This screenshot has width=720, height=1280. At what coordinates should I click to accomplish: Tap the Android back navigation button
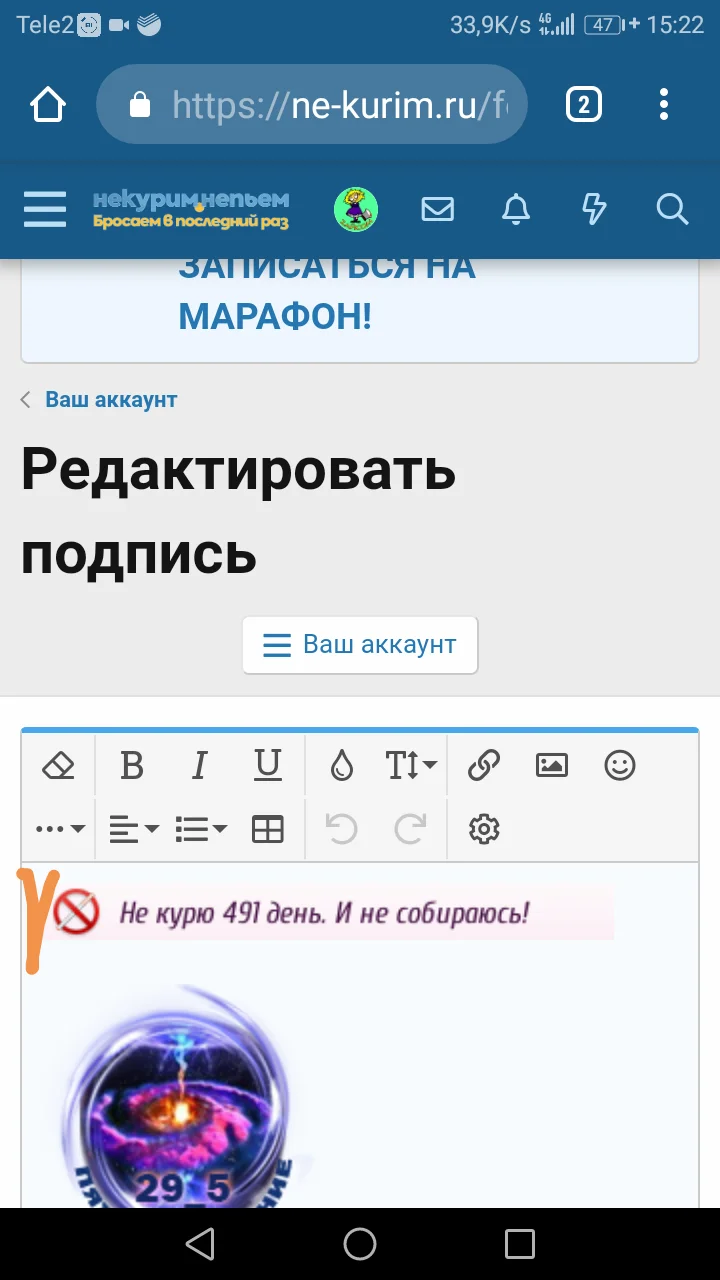[200, 1244]
